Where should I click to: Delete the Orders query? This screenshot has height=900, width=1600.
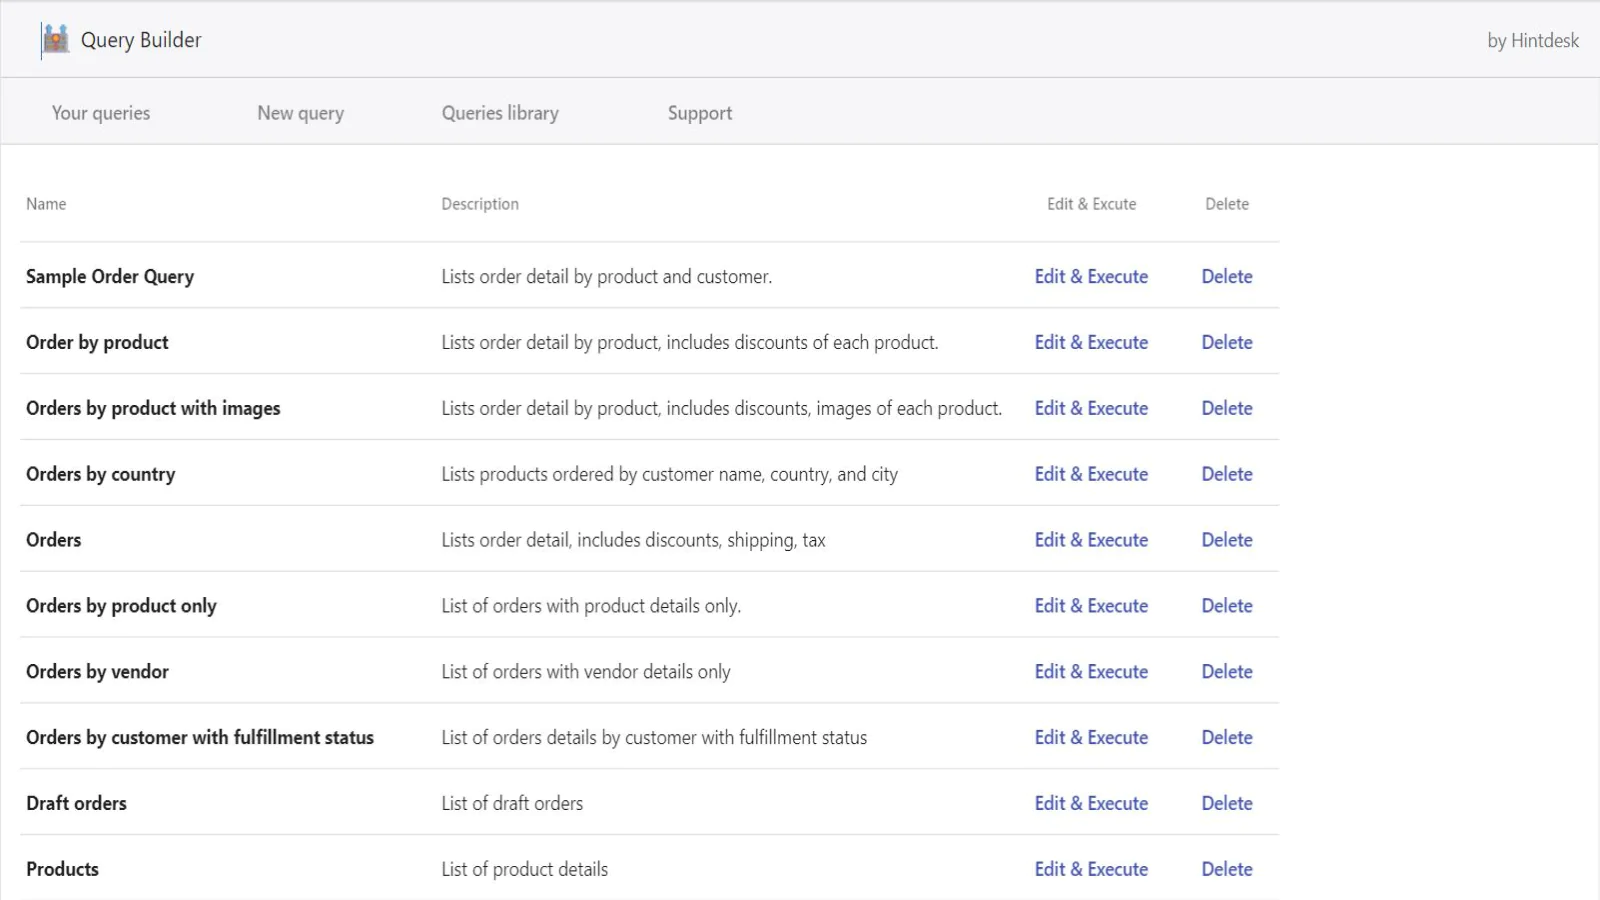coord(1227,539)
